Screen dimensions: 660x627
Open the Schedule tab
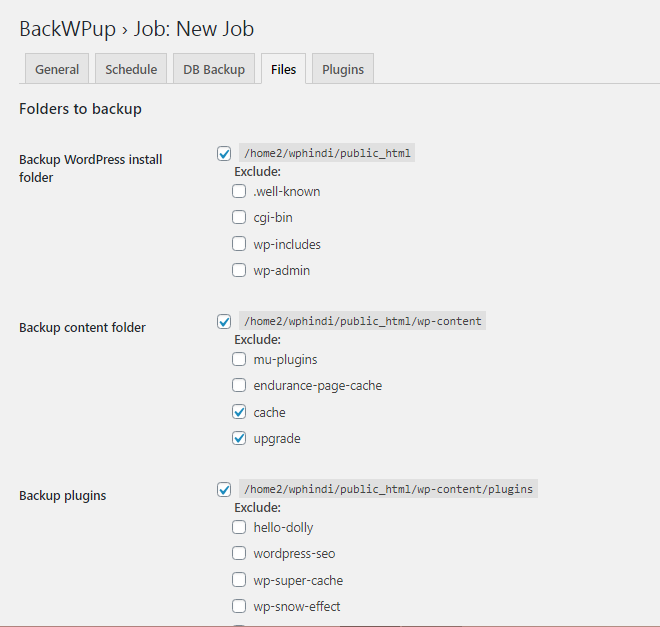tap(131, 69)
